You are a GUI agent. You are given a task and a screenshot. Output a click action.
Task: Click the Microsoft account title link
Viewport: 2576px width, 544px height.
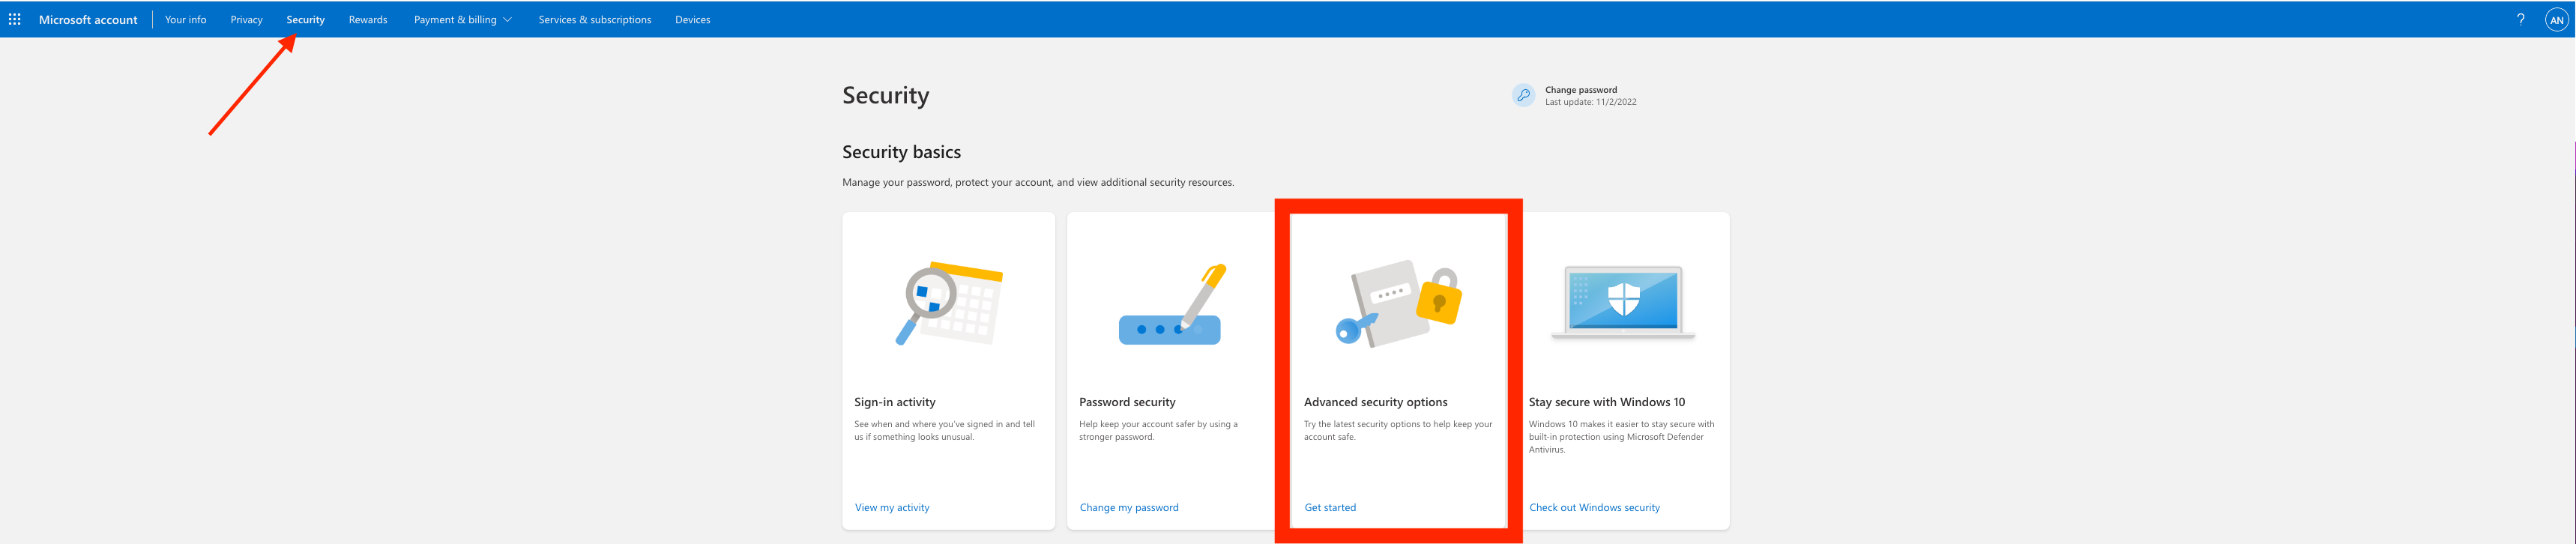(88, 19)
